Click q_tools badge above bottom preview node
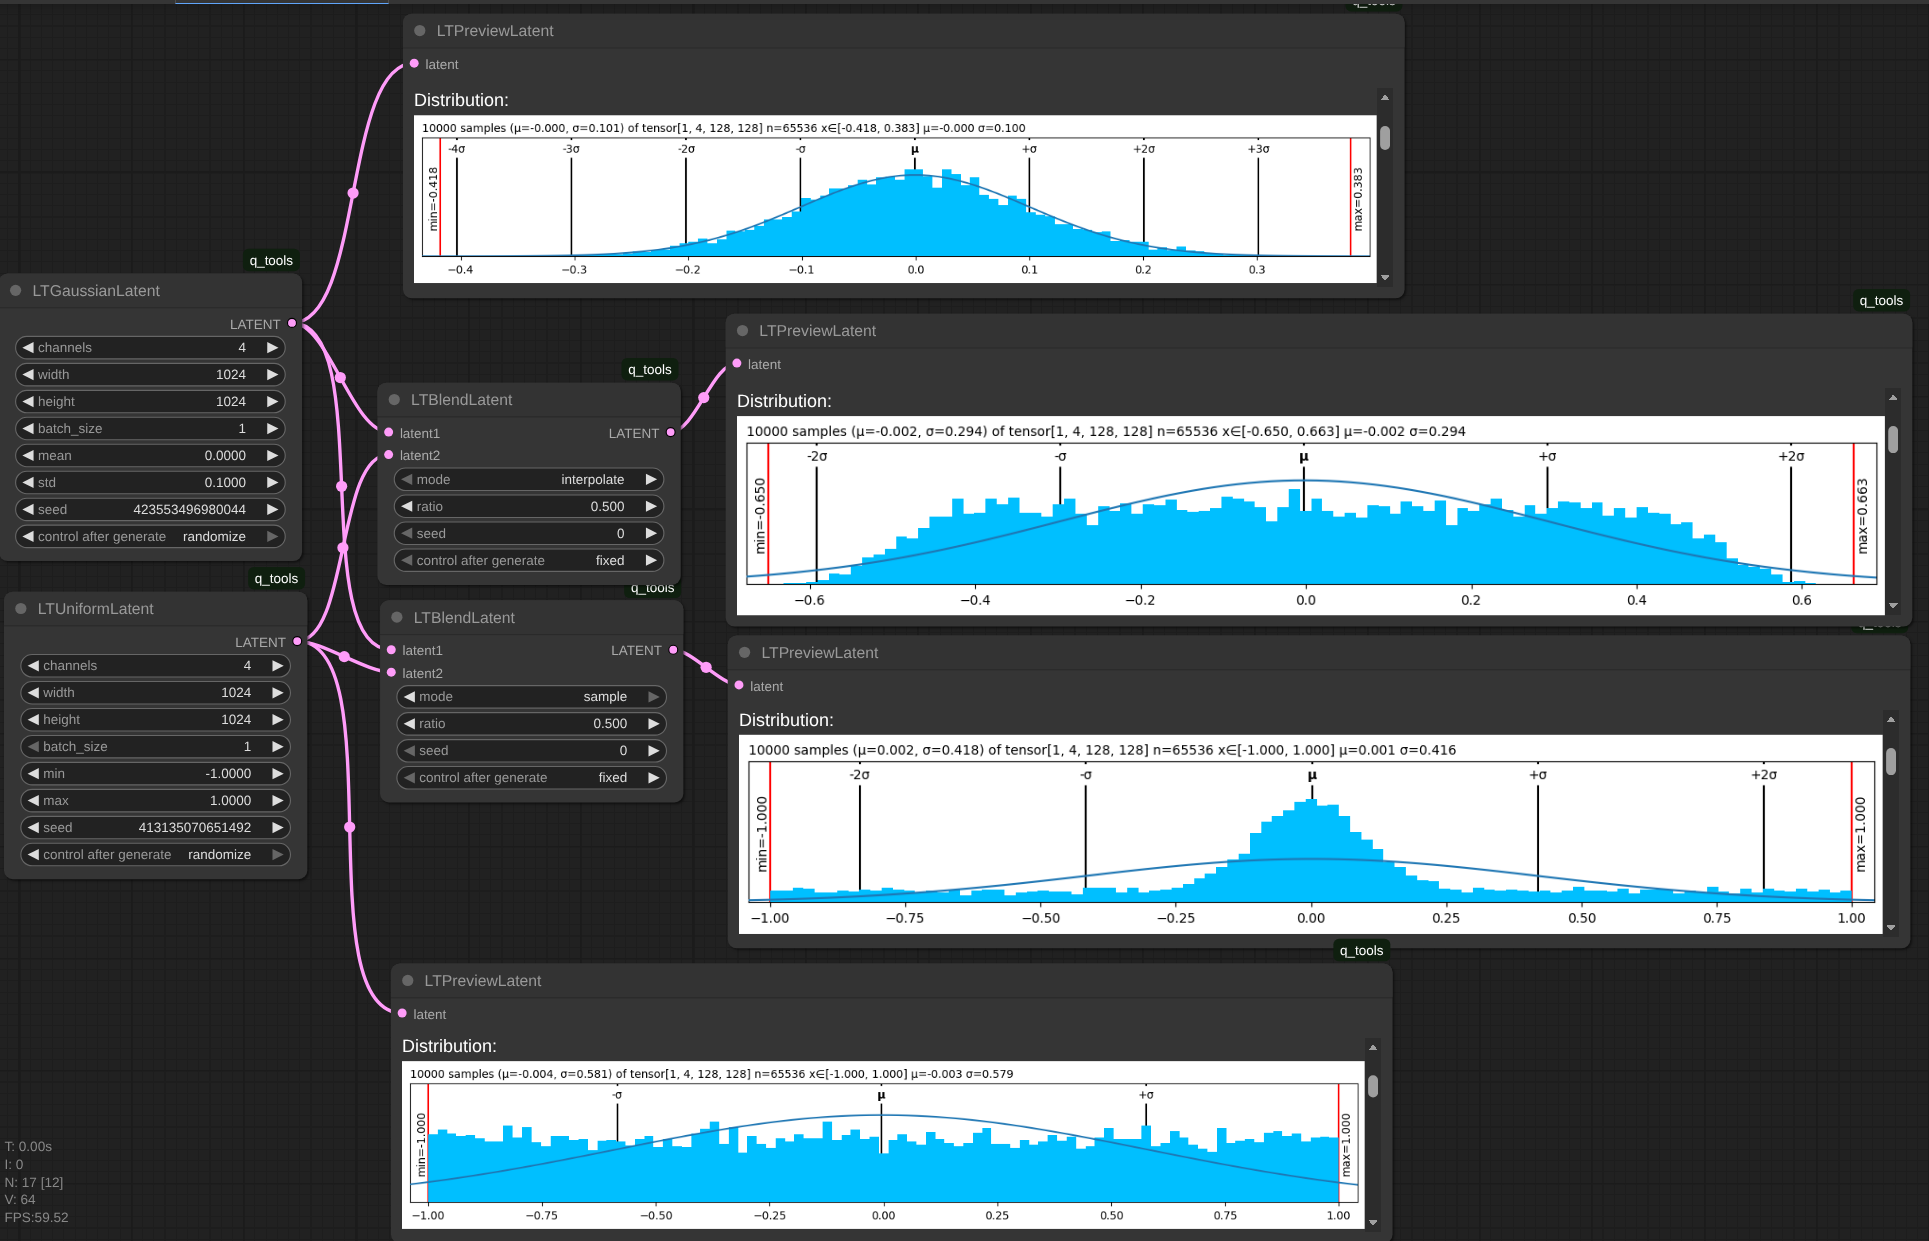1929x1241 pixels. coord(1361,951)
